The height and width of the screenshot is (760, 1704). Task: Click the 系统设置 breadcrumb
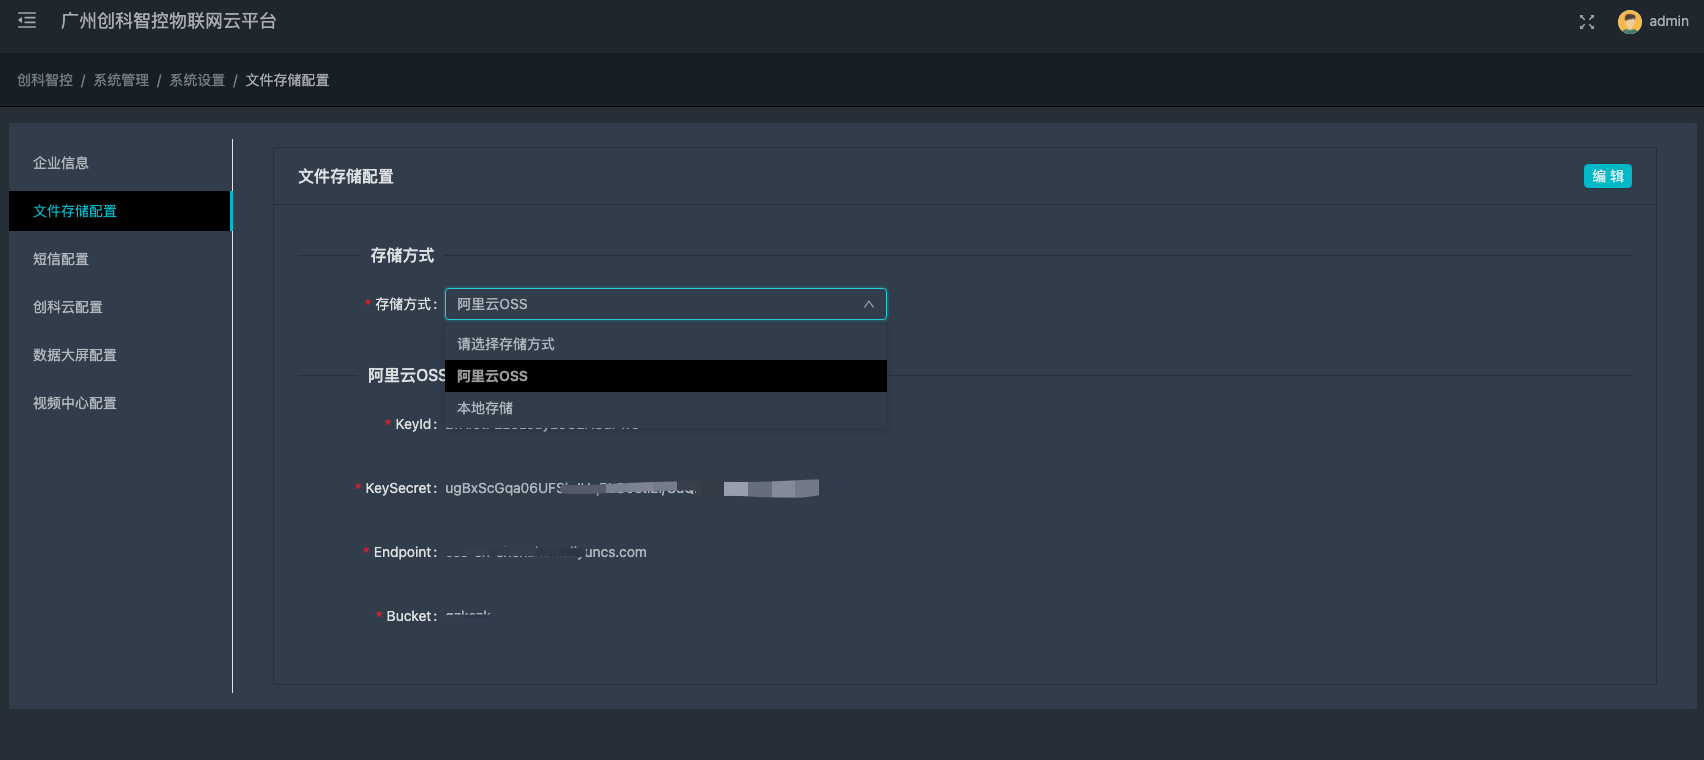197,80
